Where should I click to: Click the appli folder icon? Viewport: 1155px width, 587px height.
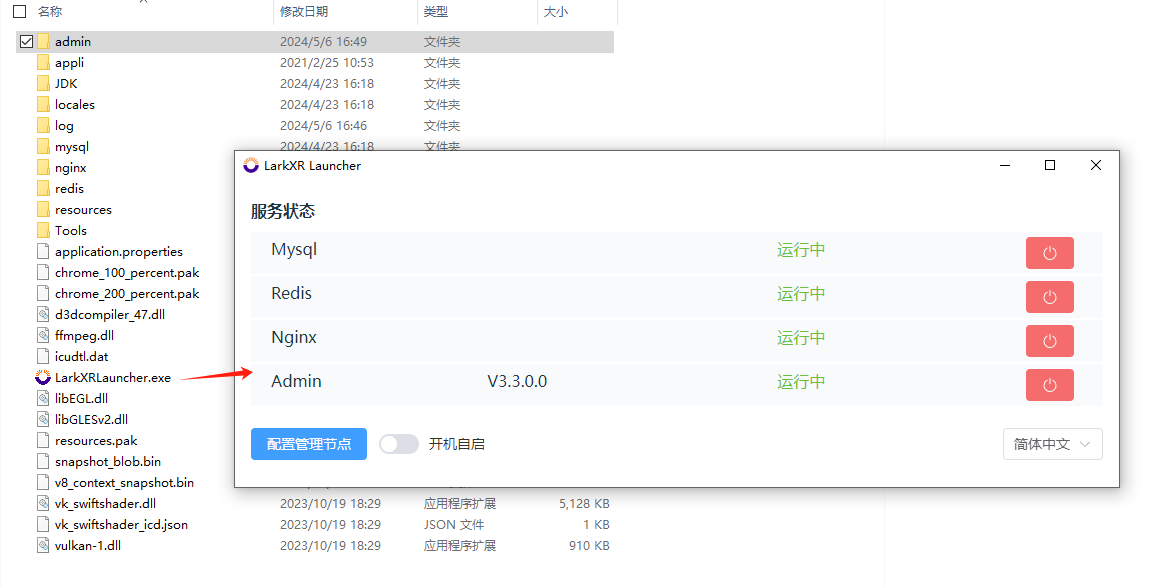pos(43,63)
